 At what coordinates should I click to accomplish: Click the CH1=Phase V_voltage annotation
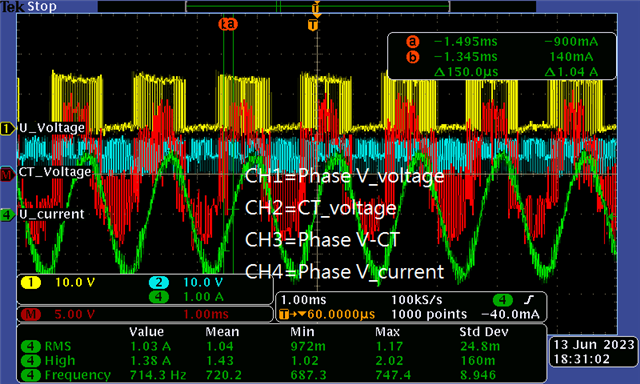pyautogui.click(x=344, y=176)
